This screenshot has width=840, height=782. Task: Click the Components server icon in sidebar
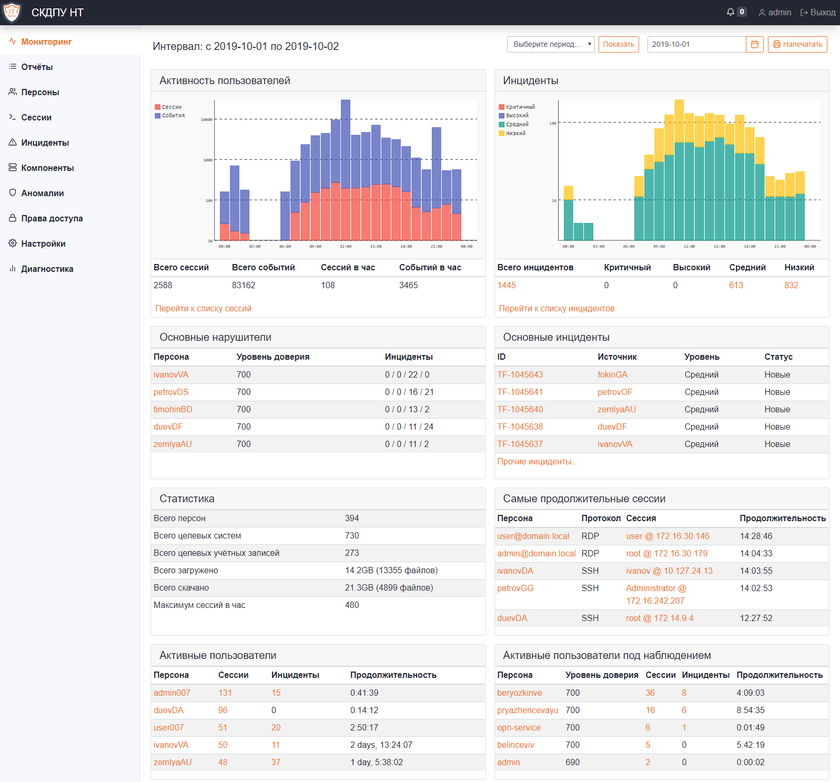[12, 168]
